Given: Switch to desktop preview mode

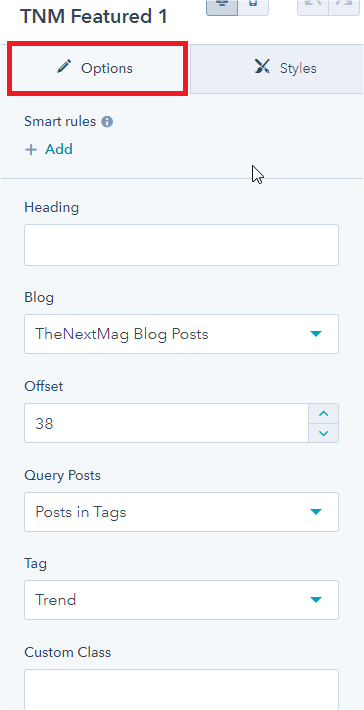Looking at the screenshot, I should point(222,7).
